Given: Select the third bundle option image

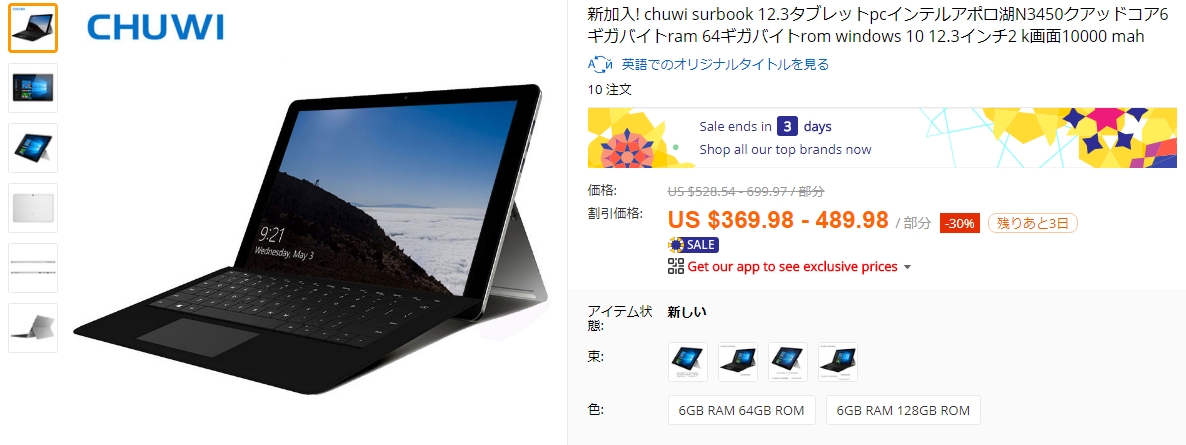Looking at the screenshot, I should [788, 362].
